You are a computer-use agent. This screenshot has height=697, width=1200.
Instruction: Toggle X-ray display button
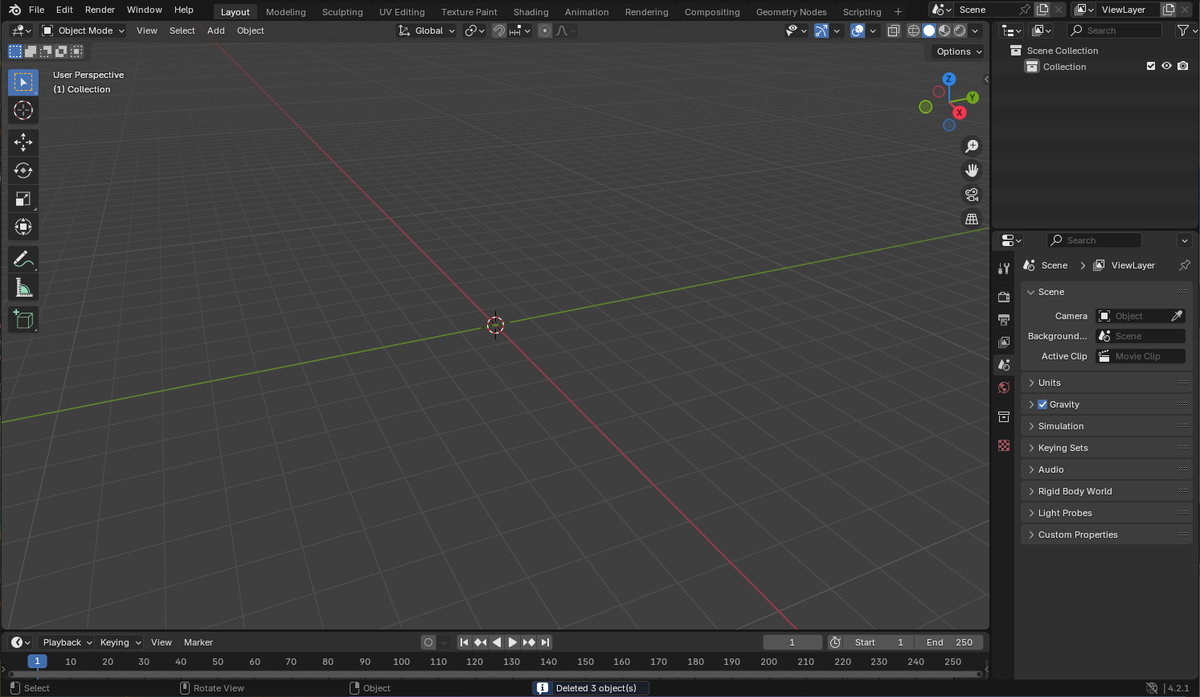tap(894, 30)
